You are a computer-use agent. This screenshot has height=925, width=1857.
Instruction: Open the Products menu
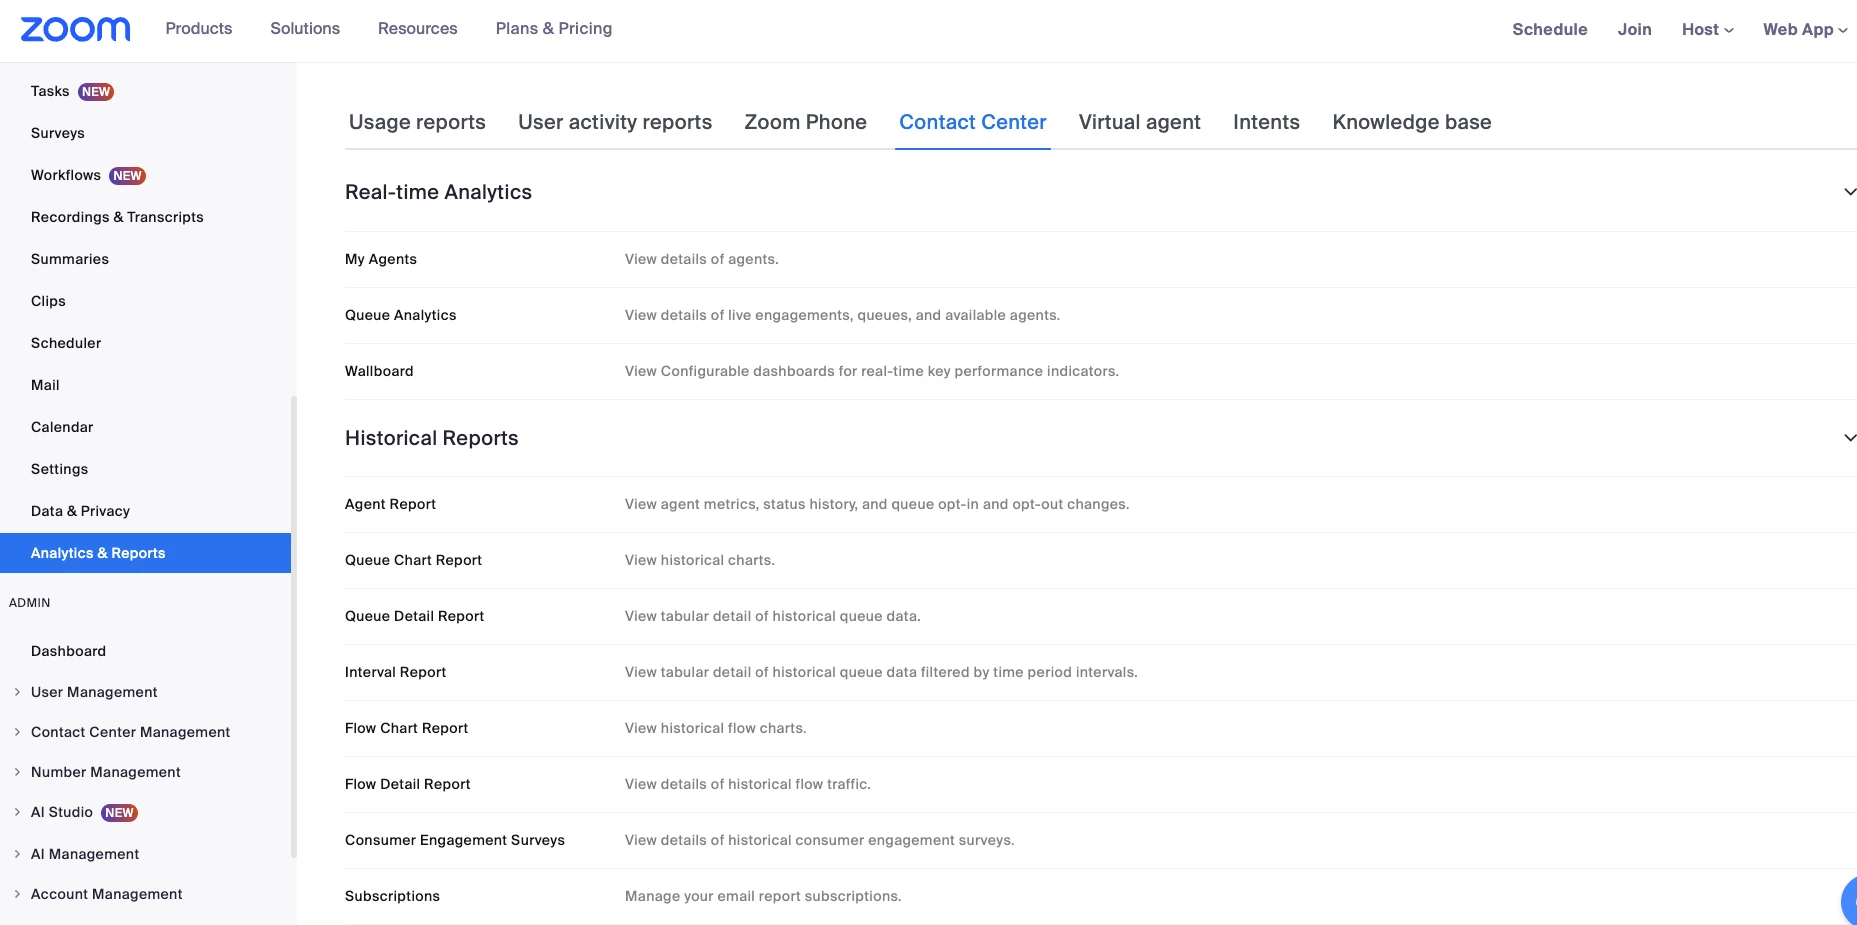point(199,29)
